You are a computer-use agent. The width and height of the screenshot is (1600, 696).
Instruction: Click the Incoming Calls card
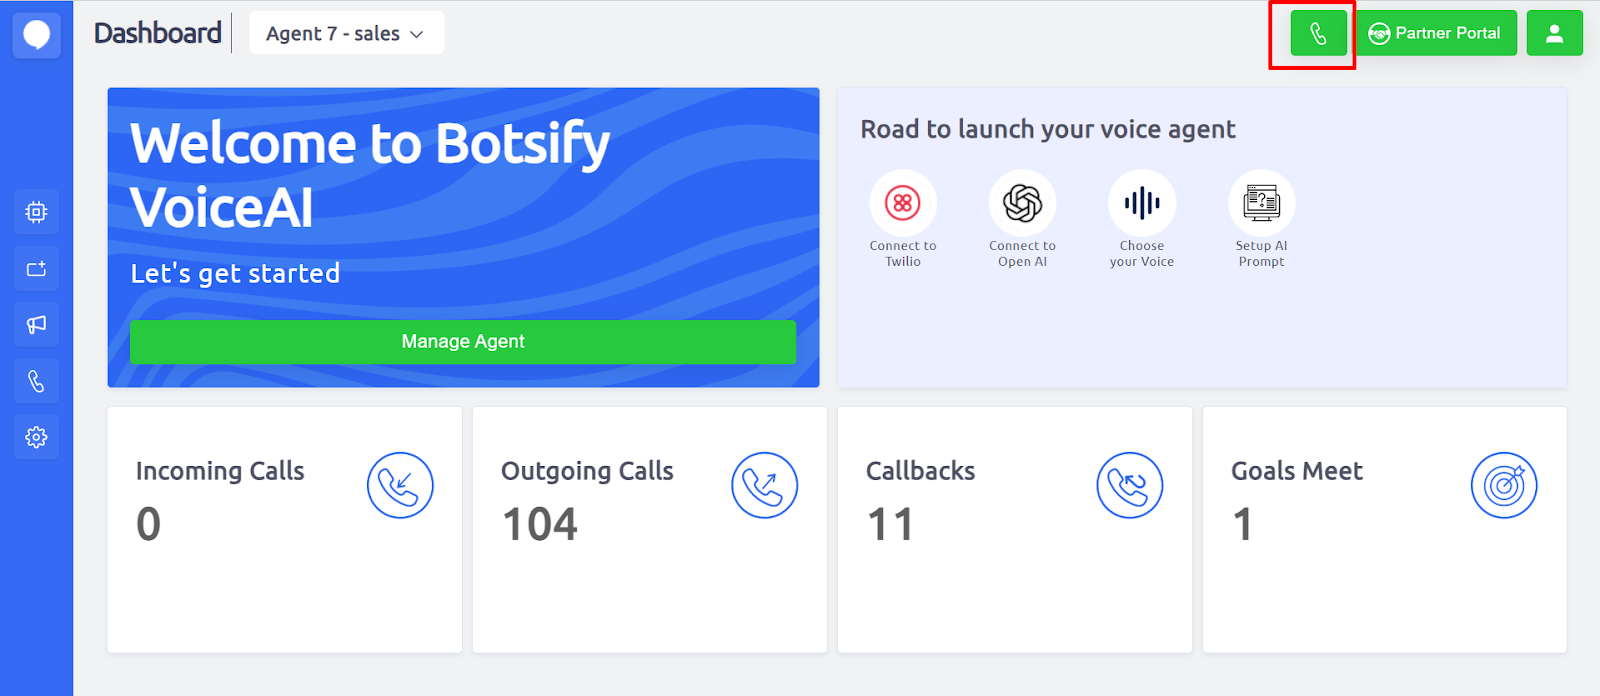tap(284, 529)
